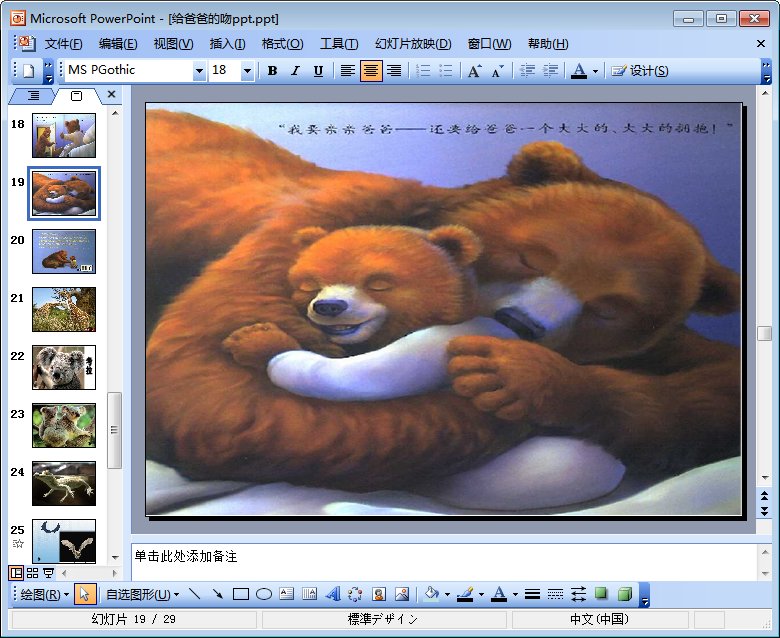
Task: Switch to Normal view
Action: 16,573
